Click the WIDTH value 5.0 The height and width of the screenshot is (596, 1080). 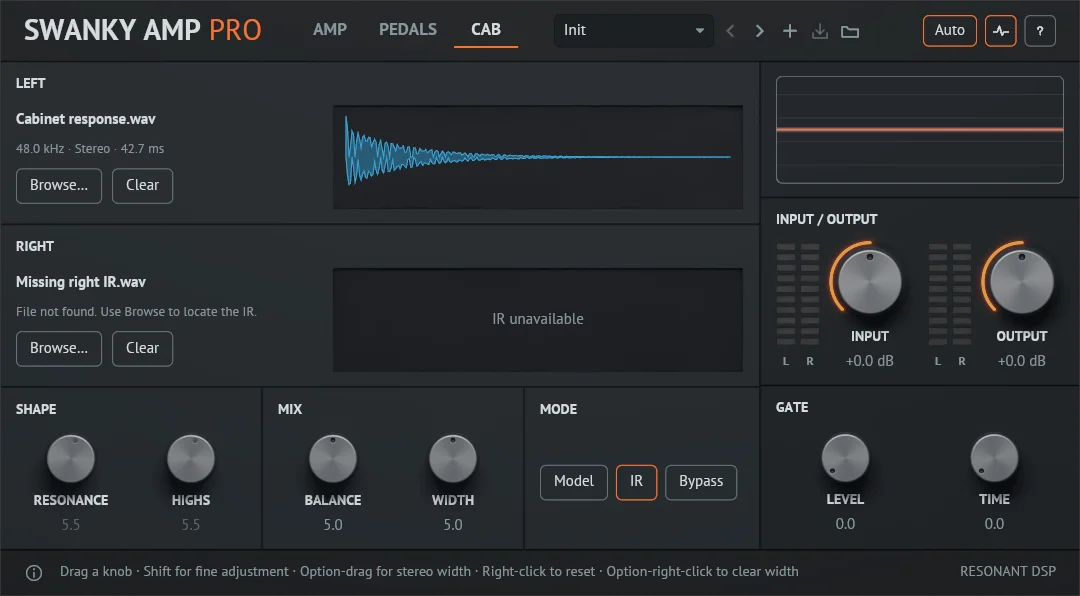pyautogui.click(x=453, y=525)
